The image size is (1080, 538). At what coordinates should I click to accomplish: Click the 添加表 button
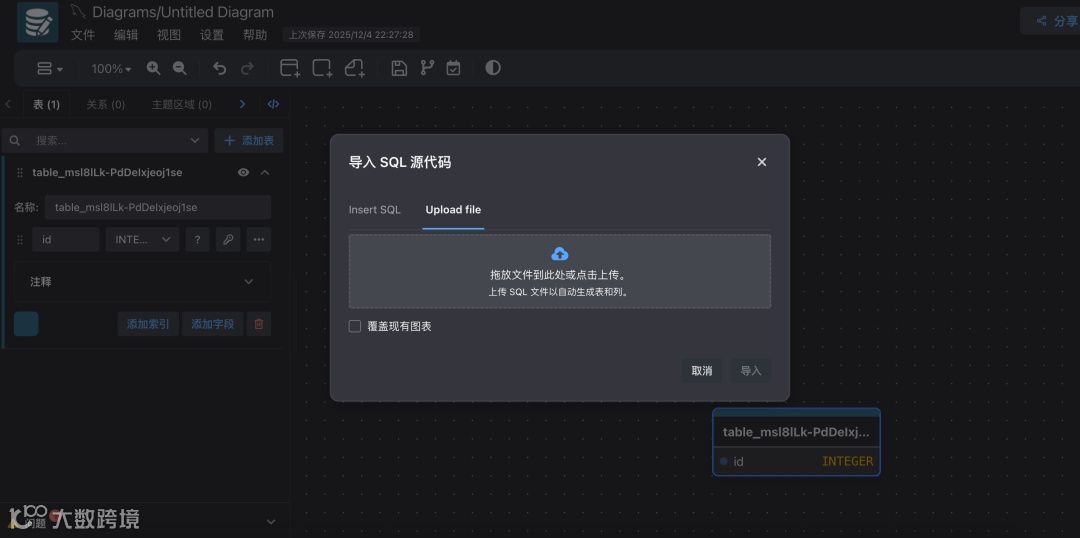tap(249, 141)
